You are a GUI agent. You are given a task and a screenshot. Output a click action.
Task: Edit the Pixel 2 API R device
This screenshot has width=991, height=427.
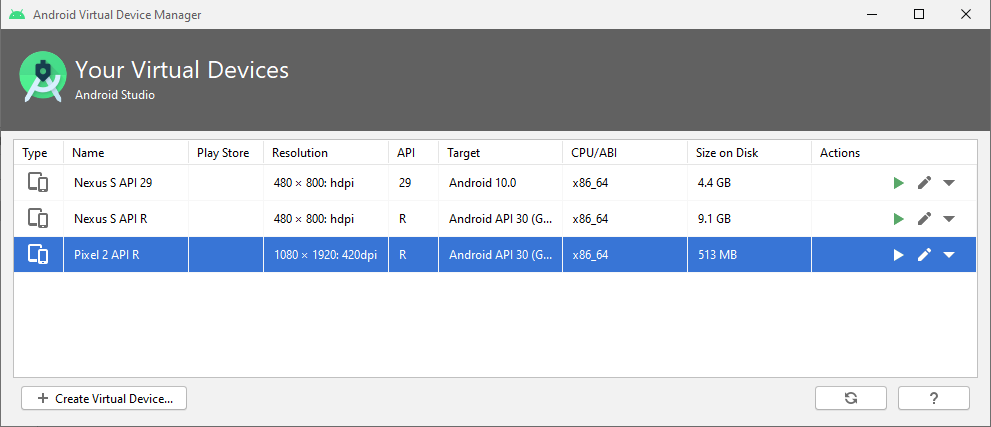pos(924,255)
